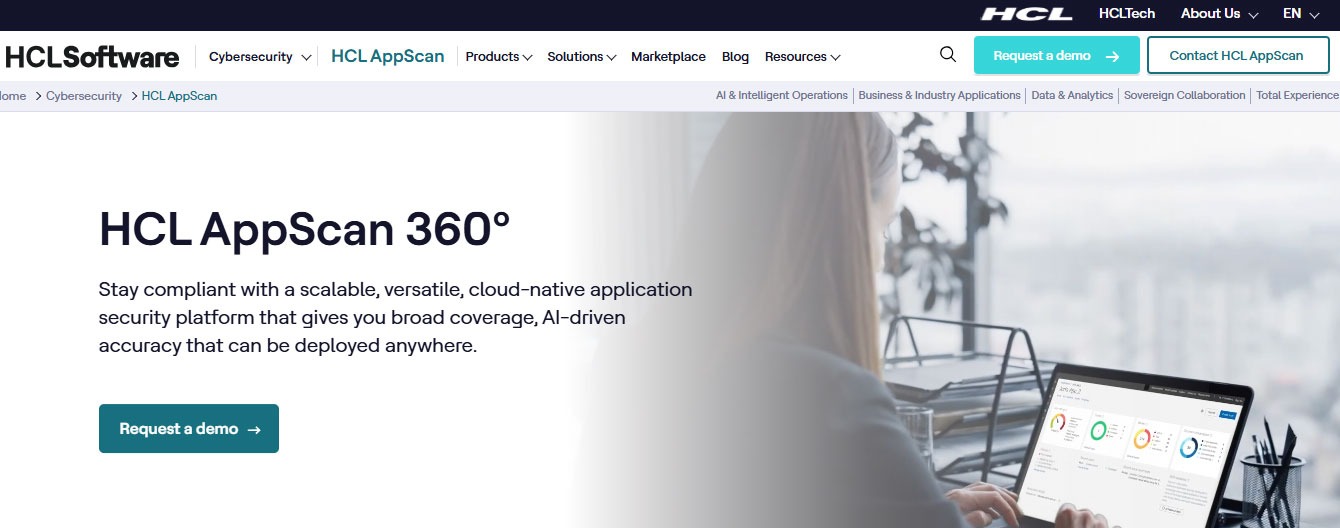This screenshot has width=1340, height=528.
Task: Open the HCLTech link
Action: click(x=1126, y=14)
